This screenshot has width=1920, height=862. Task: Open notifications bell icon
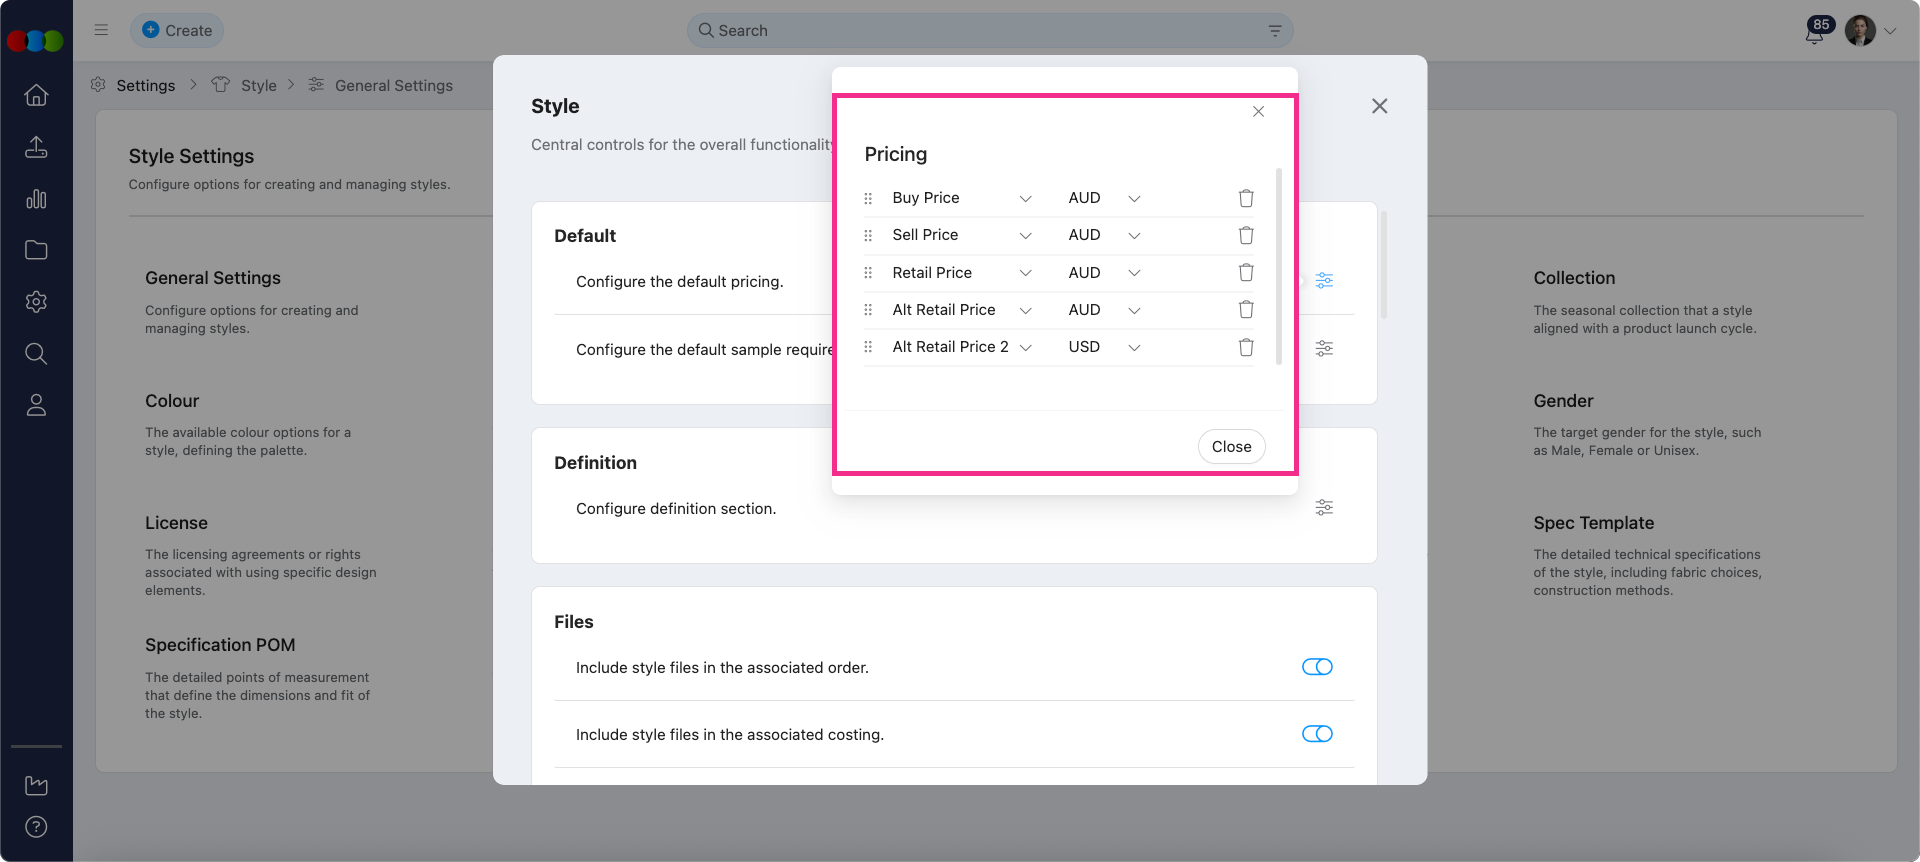coord(1813,33)
